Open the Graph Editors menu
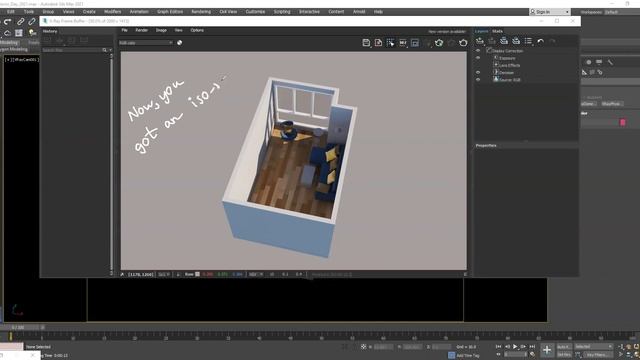640x360 pixels. [170, 12]
